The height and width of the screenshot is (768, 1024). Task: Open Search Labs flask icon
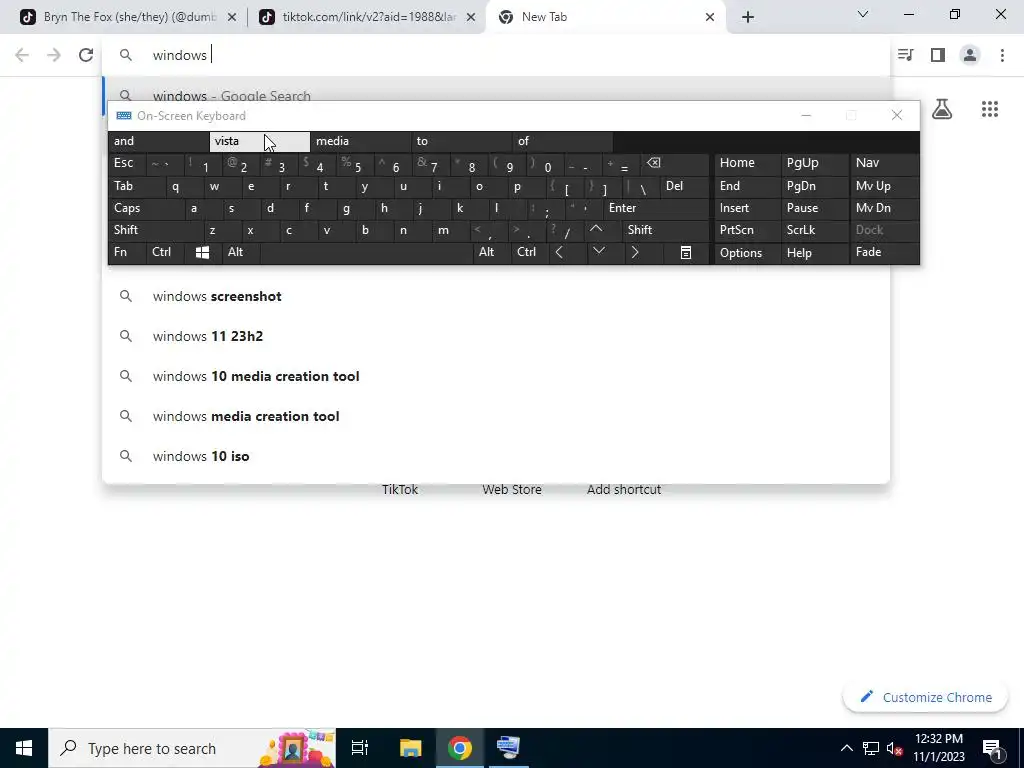click(x=941, y=109)
